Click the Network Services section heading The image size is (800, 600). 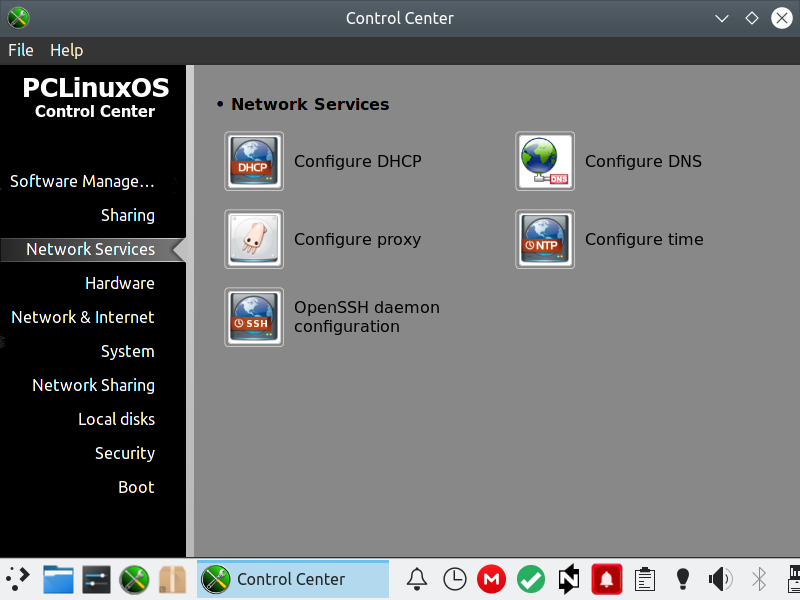tap(310, 104)
